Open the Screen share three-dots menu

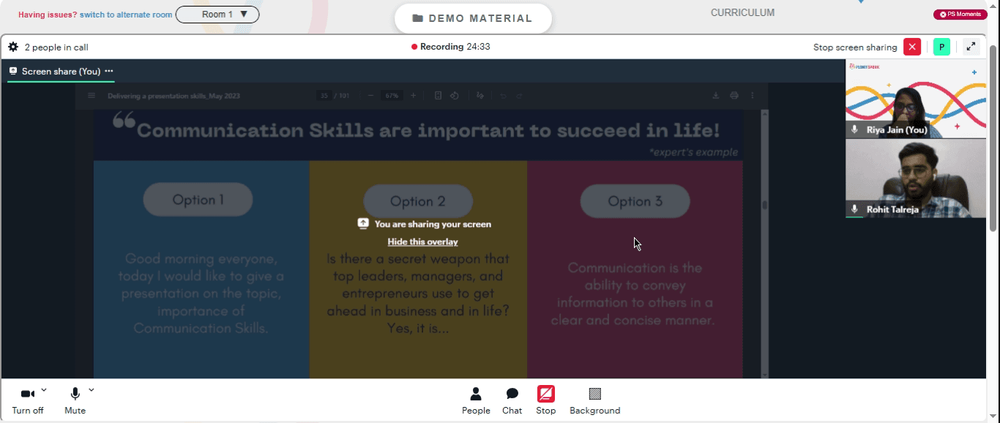coord(109,71)
